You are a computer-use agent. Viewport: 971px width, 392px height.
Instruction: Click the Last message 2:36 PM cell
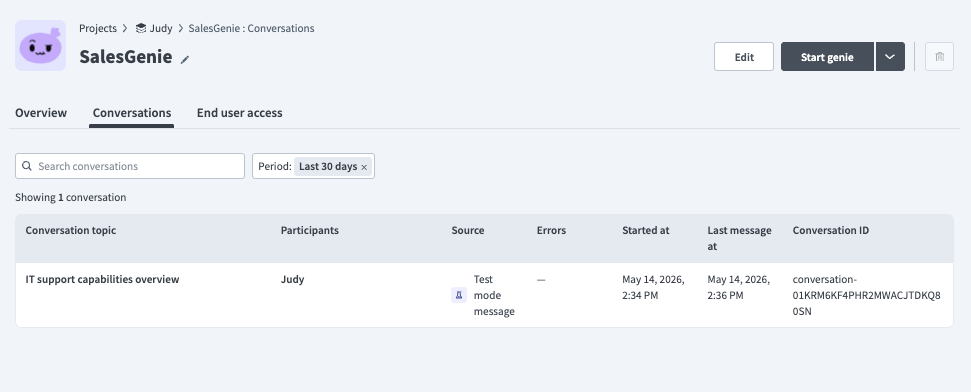tap(739, 287)
